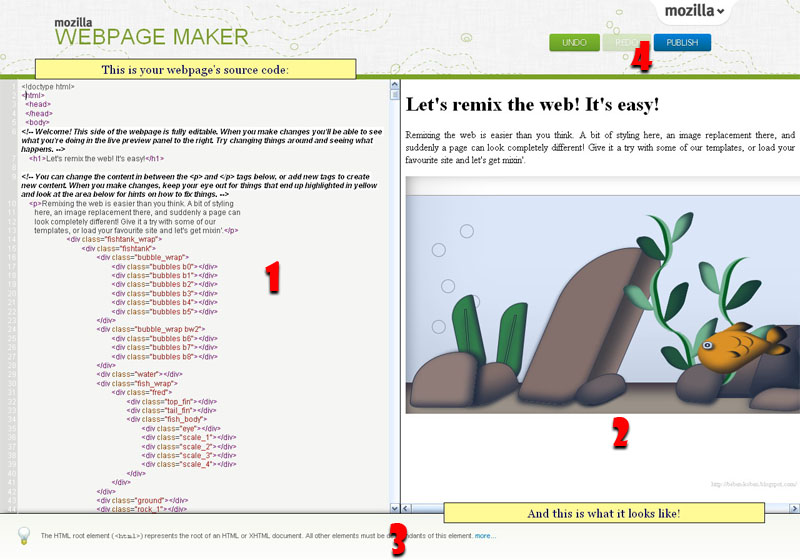Open the 'more...' link in hint bar
Image resolution: width=800 pixels, height=560 pixels.
[485, 536]
